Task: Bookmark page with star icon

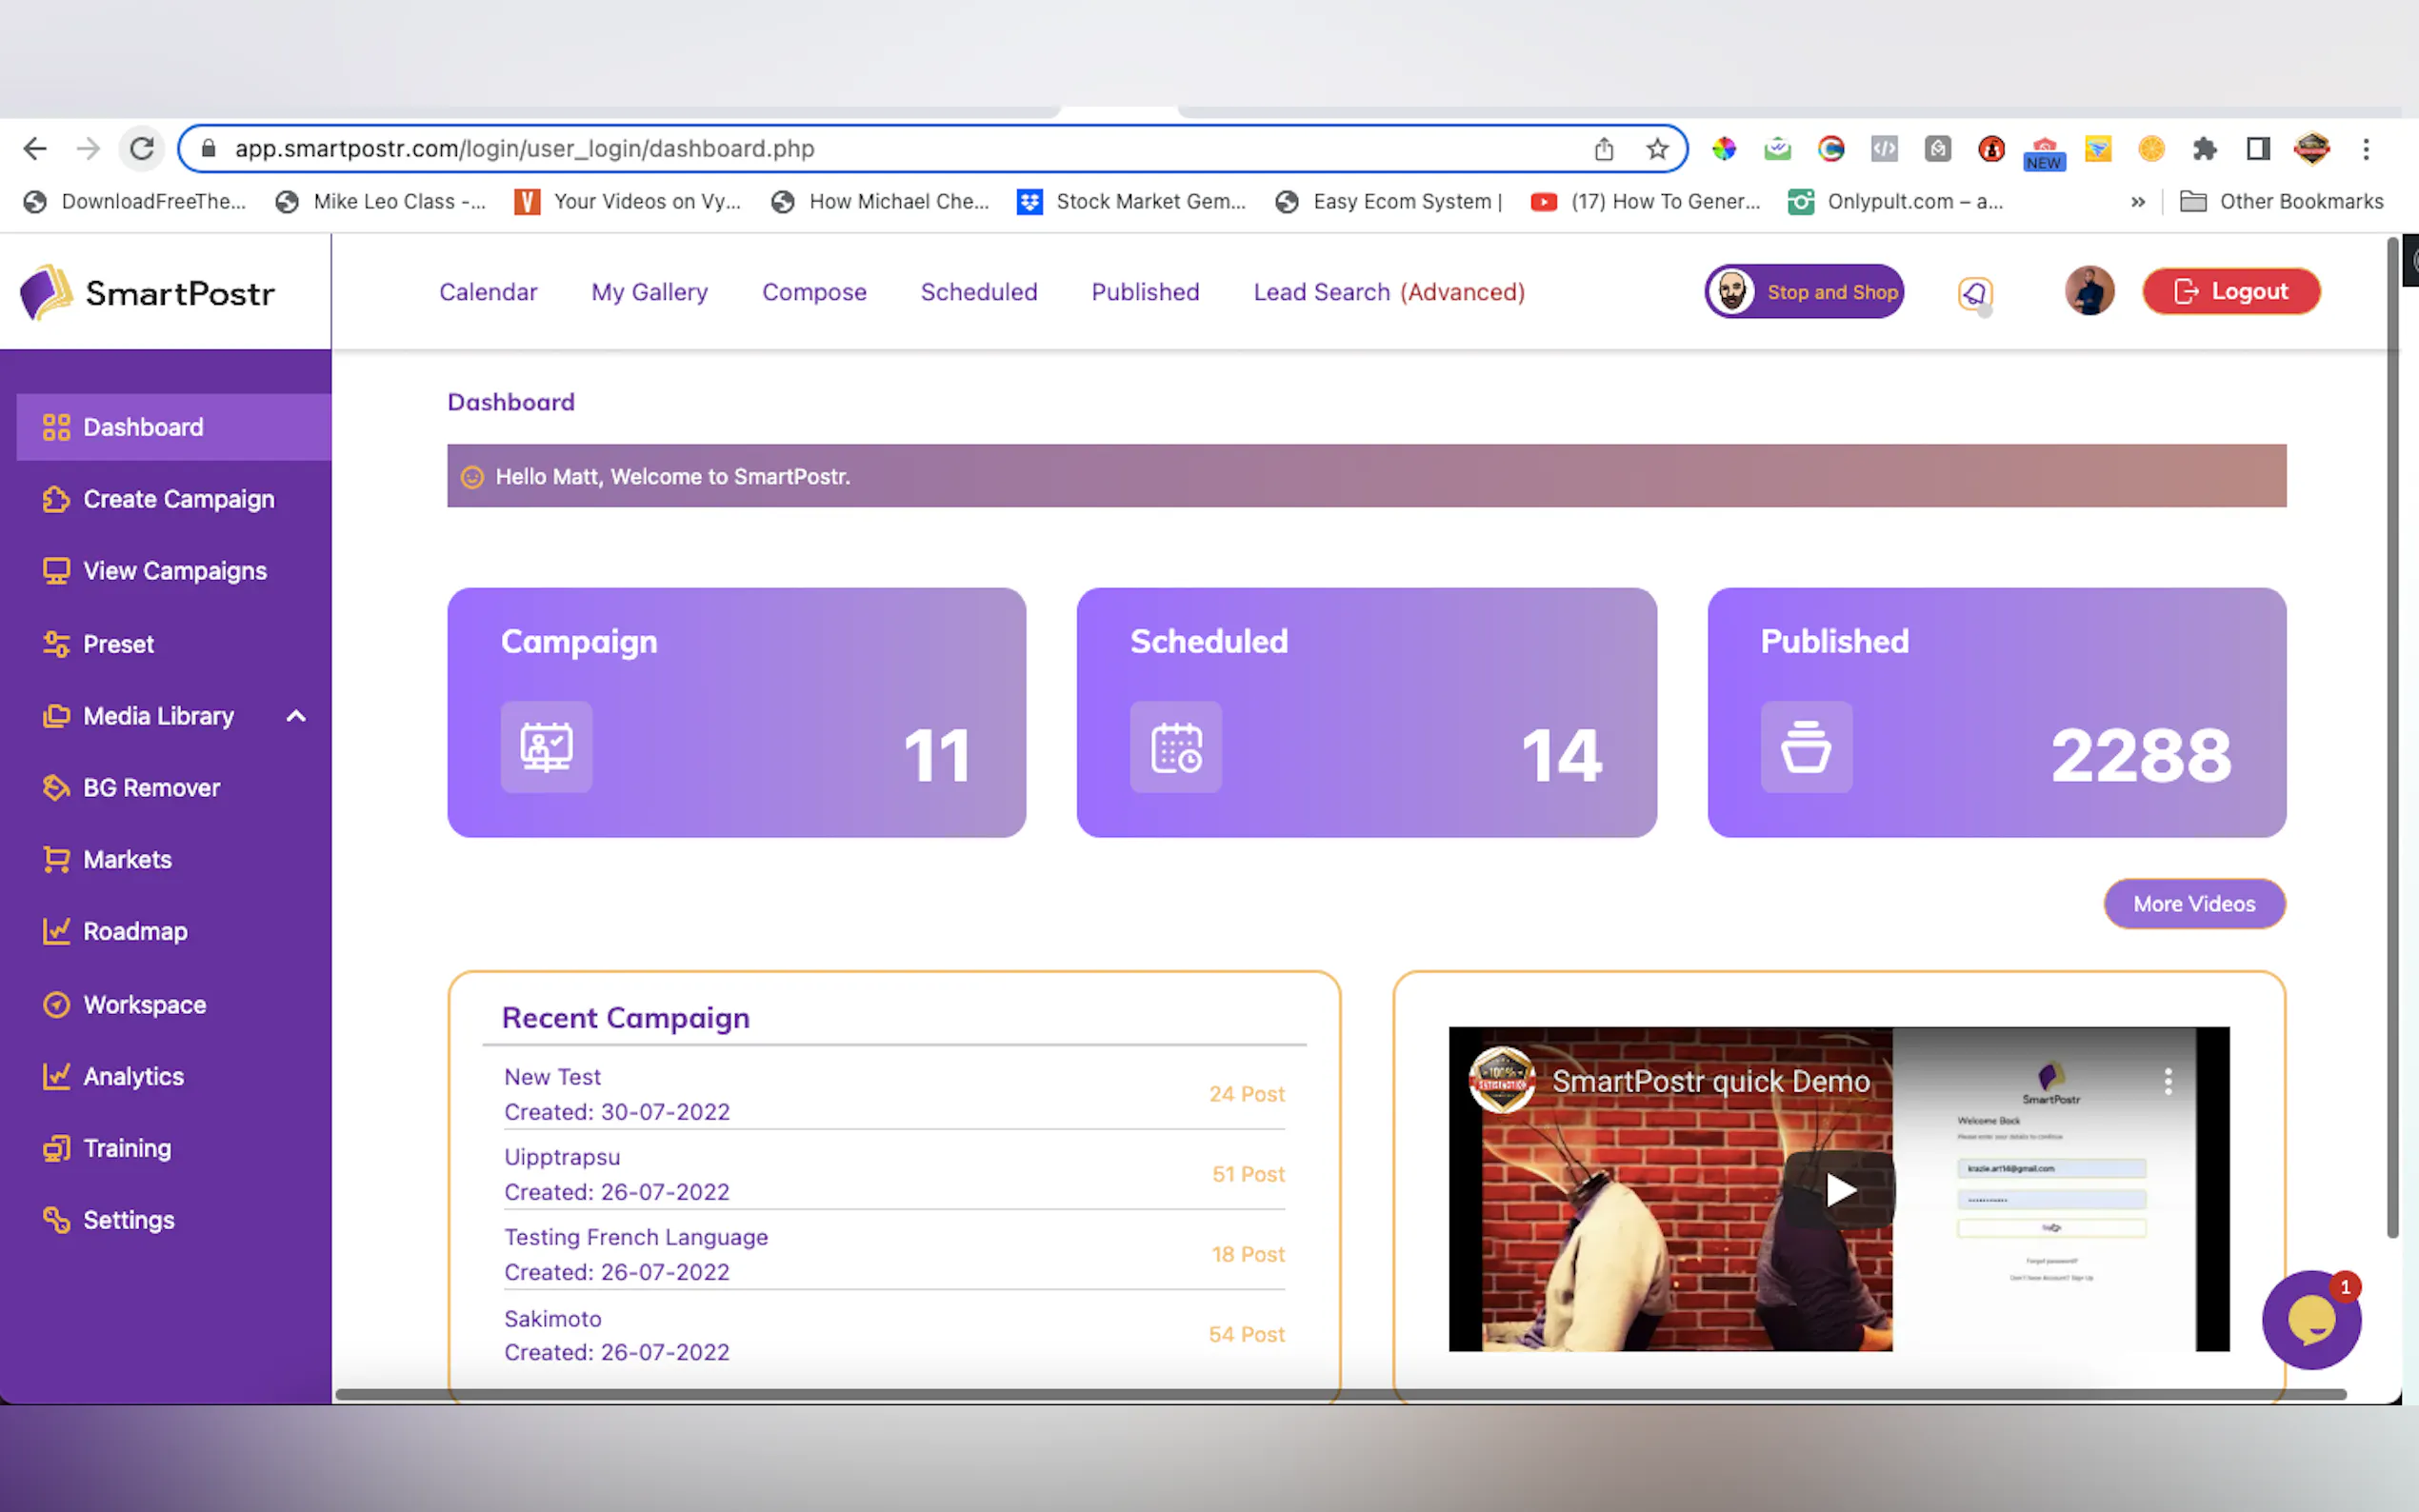Action: click(x=1657, y=149)
